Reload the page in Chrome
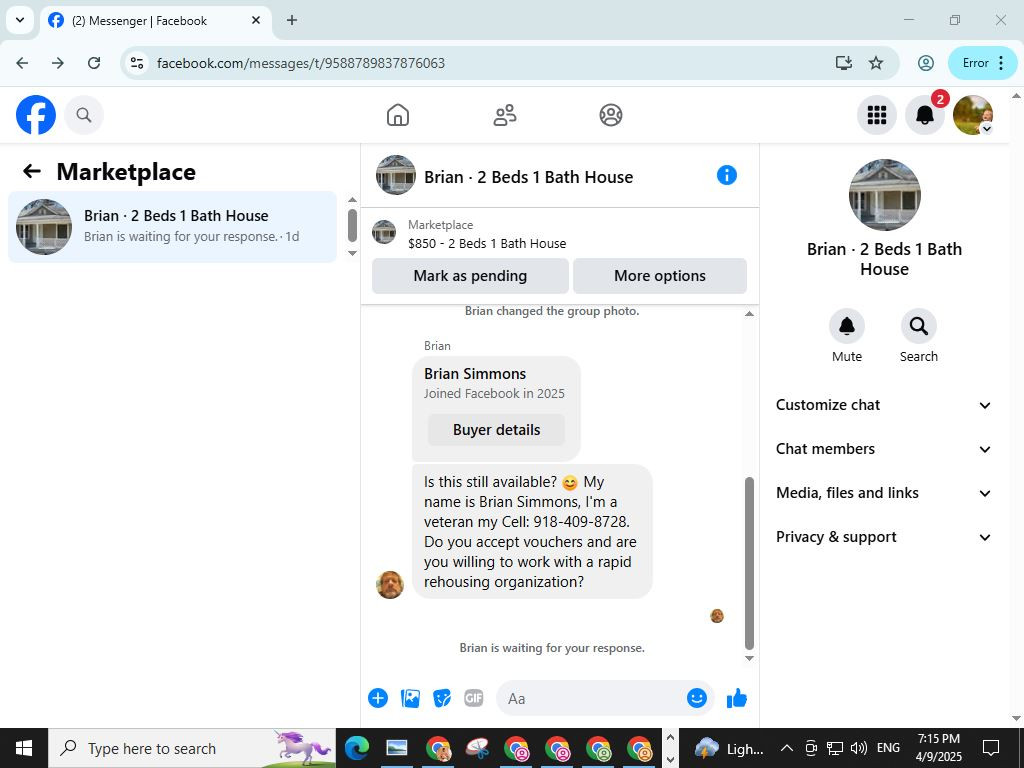Image resolution: width=1024 pixels, height=768 pixels. [94, 63]
